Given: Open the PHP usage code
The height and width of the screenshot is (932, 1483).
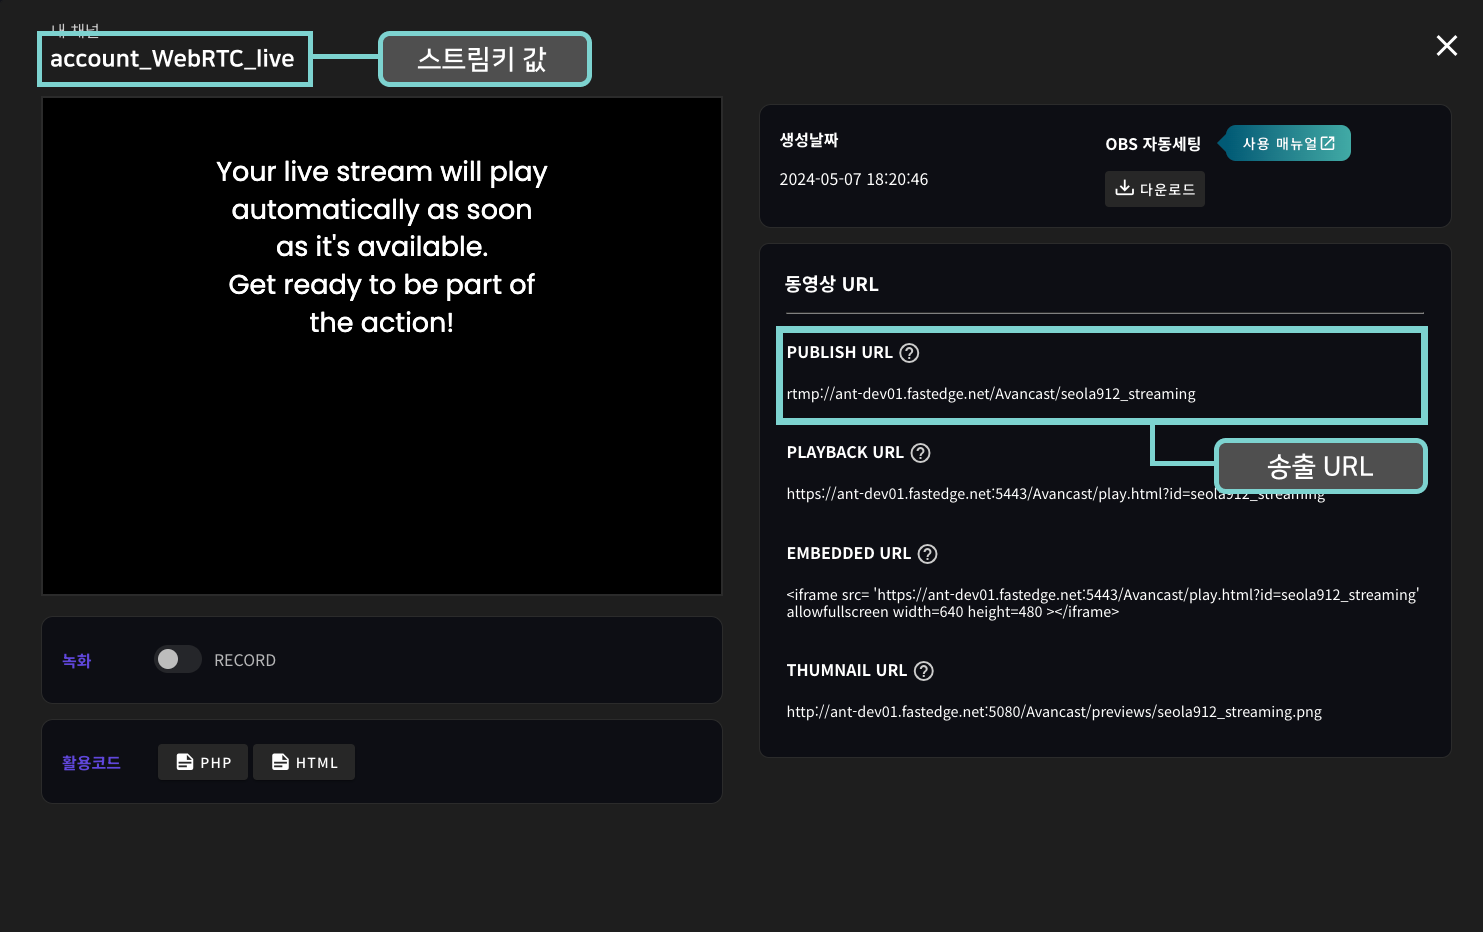Looking at the screenshot, I should [x=203, y=762].
